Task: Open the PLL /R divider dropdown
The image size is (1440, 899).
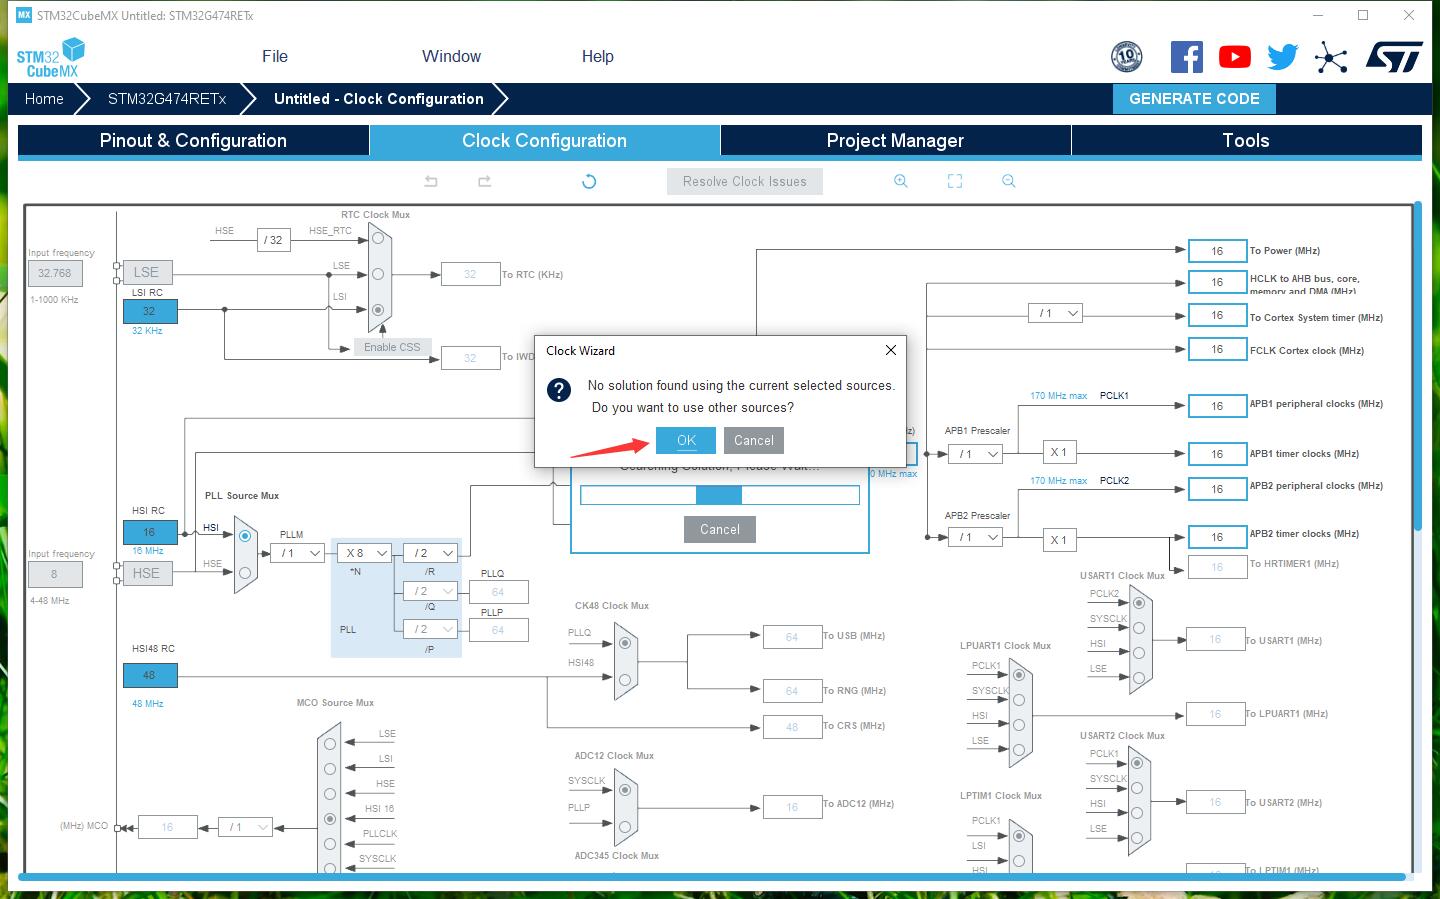Action: coord(431,553)
